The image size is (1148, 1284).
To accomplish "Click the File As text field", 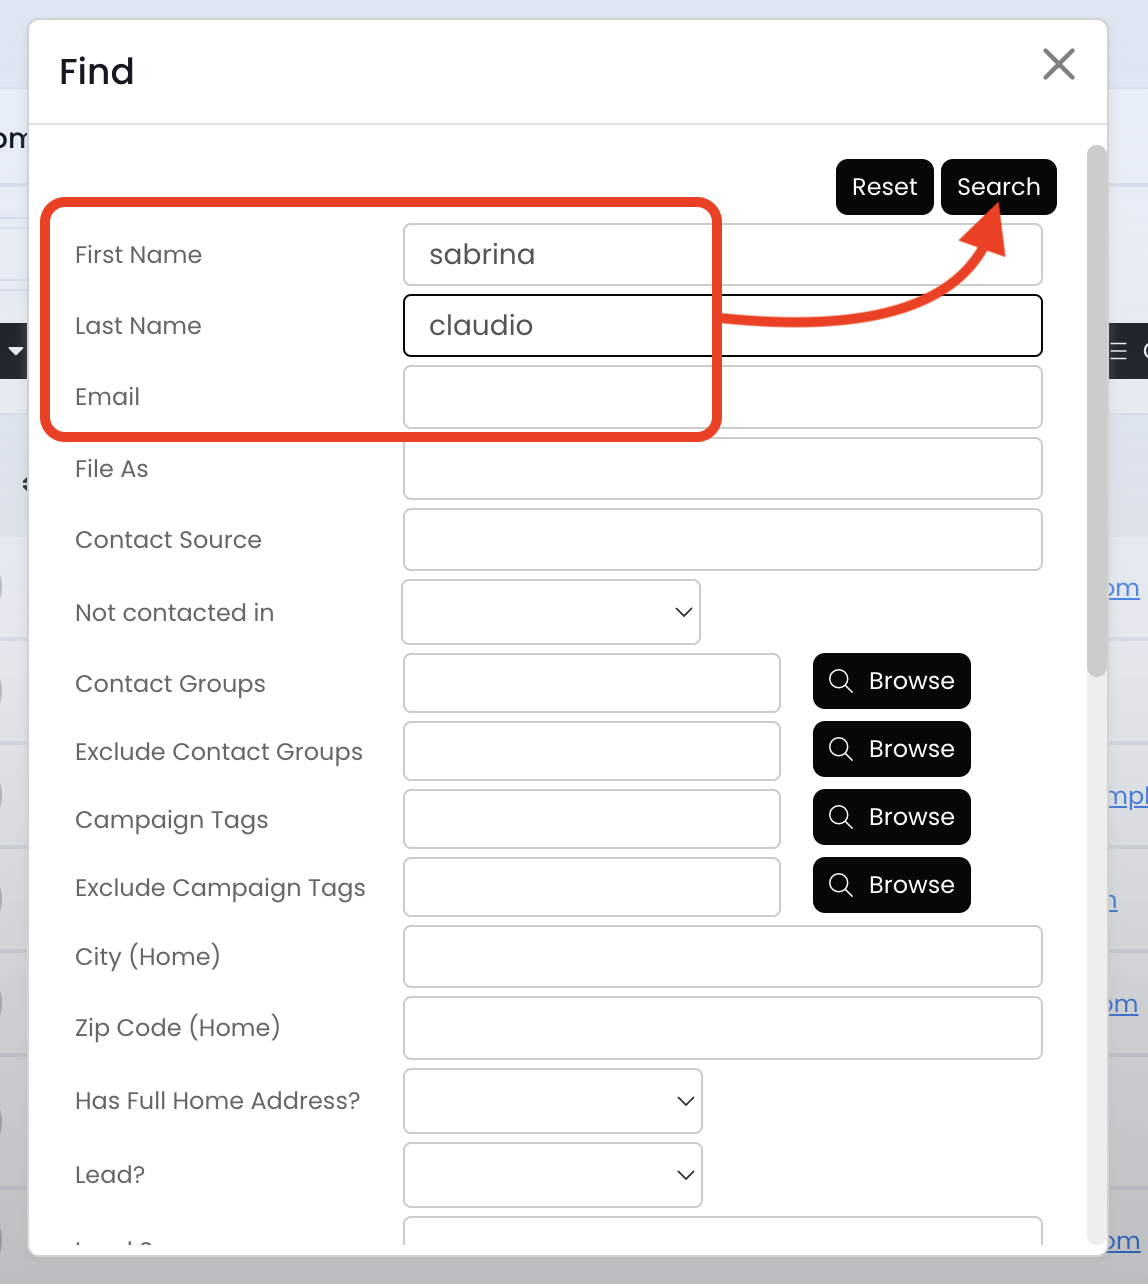I will [722, 469].
